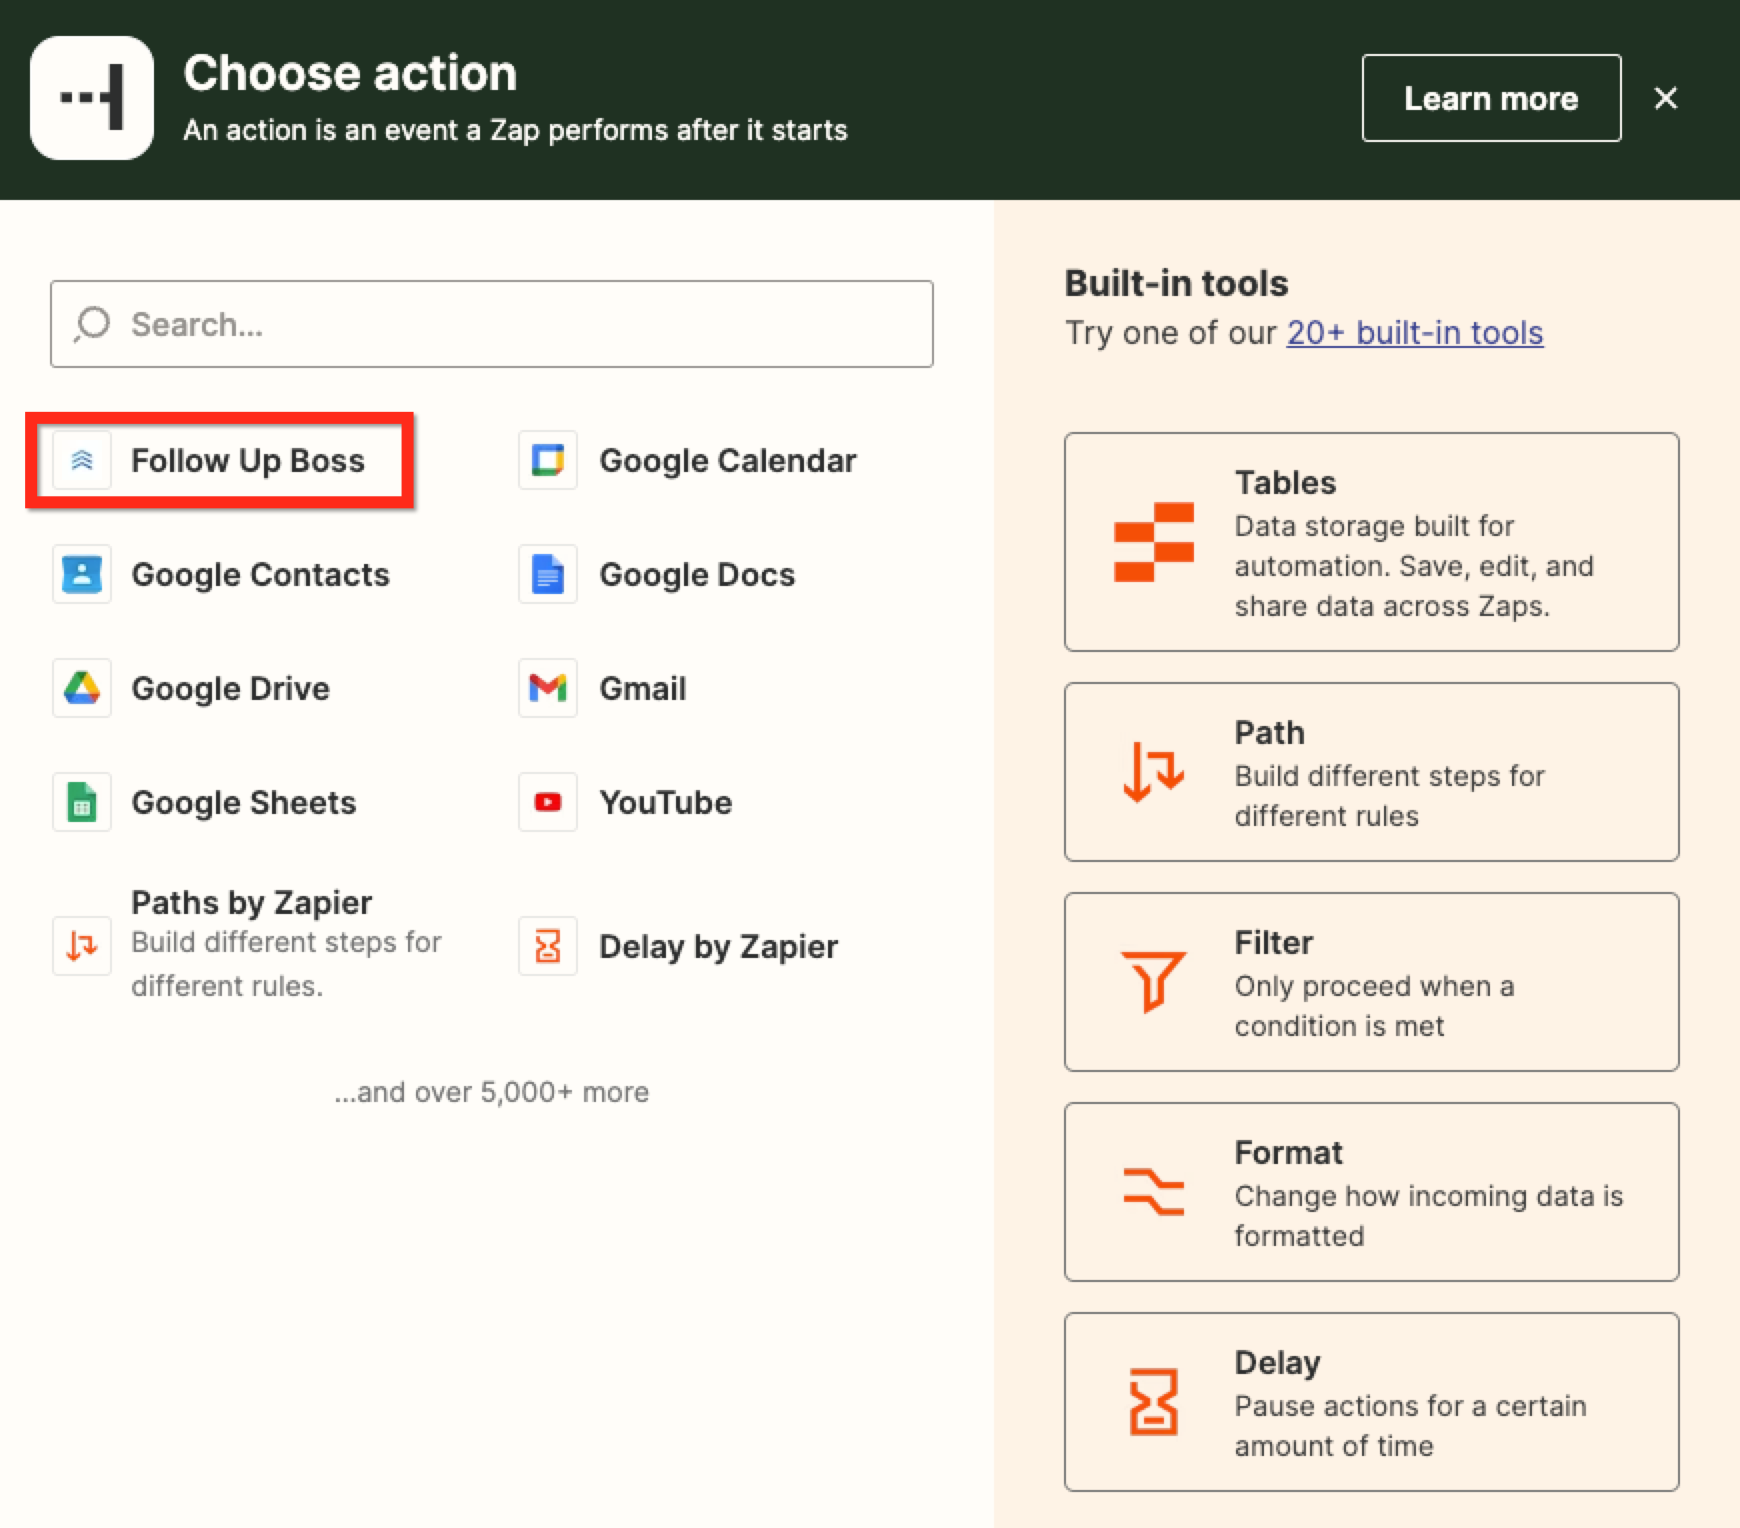Screen dimensions: 1740x1528
Task: Click the action step icon in header
Action: pos(92,98)
